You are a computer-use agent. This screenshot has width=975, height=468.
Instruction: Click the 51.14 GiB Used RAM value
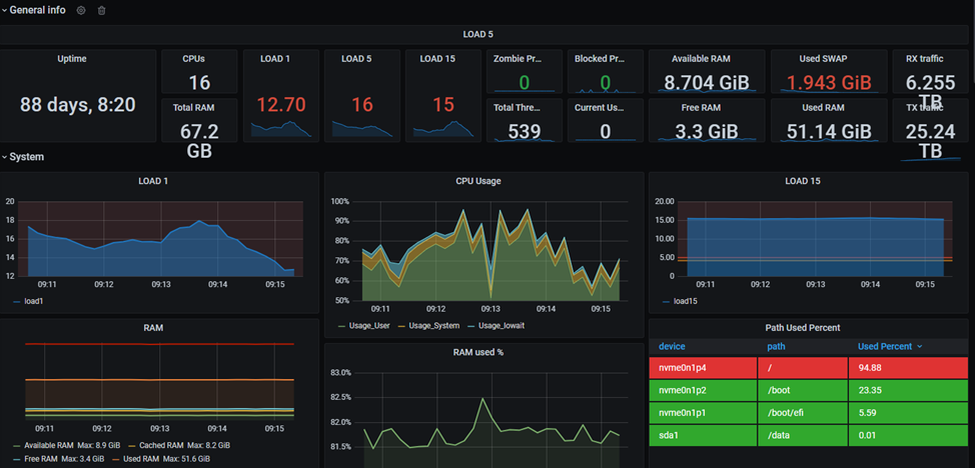829,131
